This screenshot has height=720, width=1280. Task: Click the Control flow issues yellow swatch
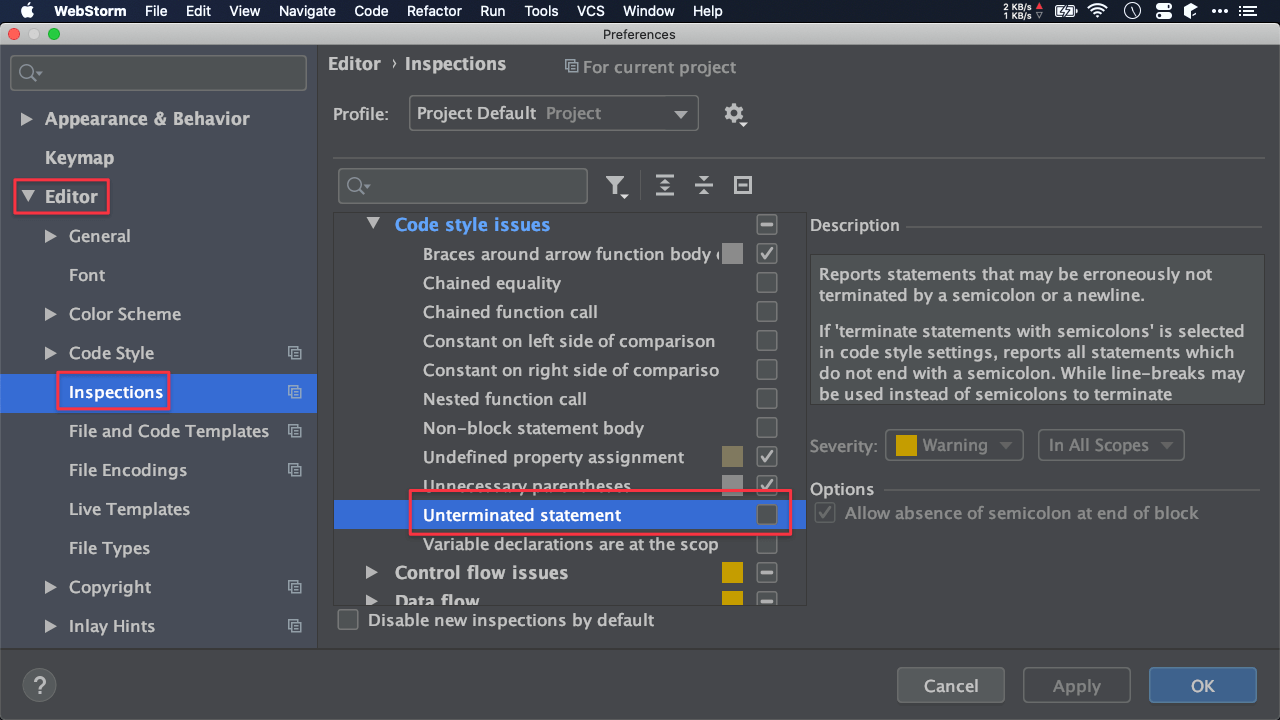click(x=732, y=573)
